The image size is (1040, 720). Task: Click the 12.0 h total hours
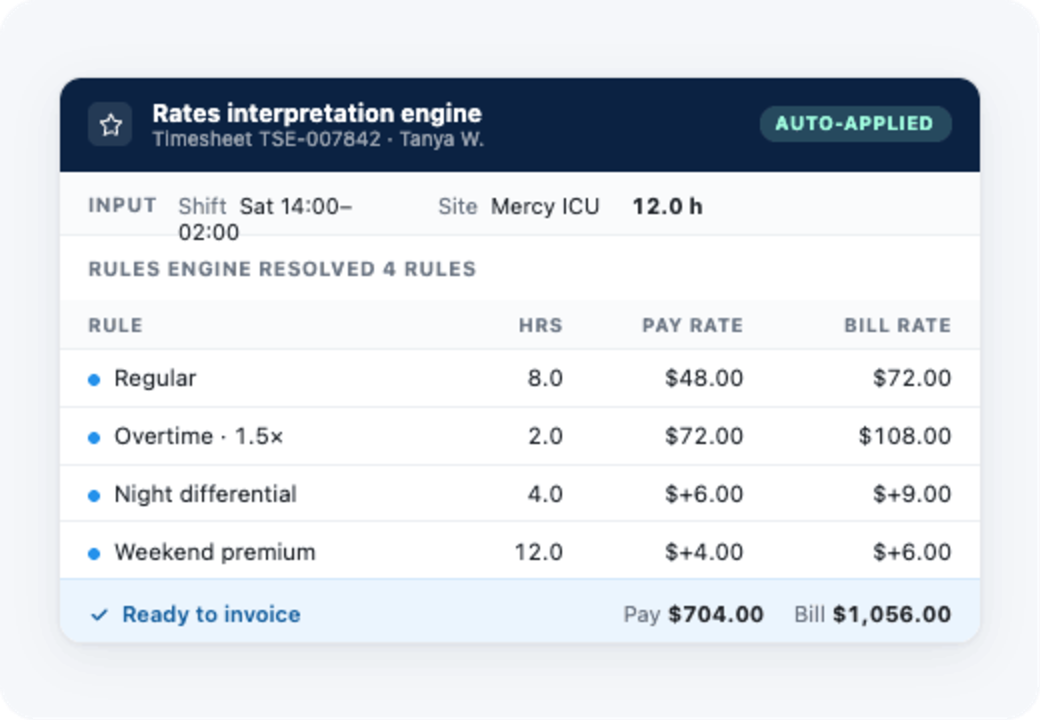(x=667, y=206)
